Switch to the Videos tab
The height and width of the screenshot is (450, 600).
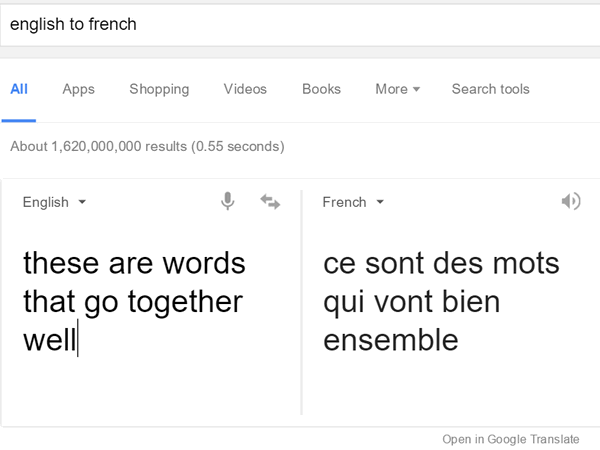245,89
